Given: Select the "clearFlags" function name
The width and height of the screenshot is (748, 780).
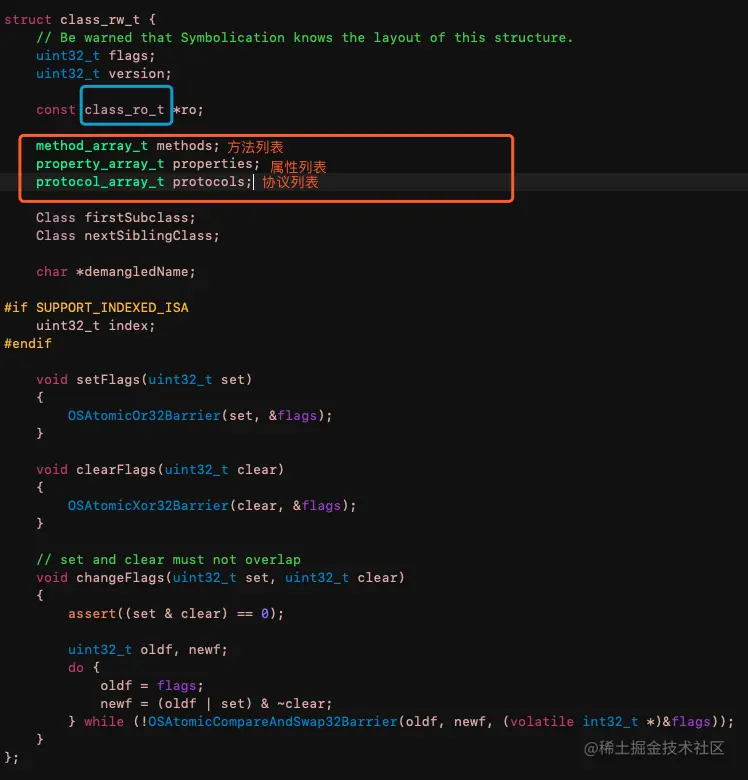Looking at the screenshot, I should (116, 470).
